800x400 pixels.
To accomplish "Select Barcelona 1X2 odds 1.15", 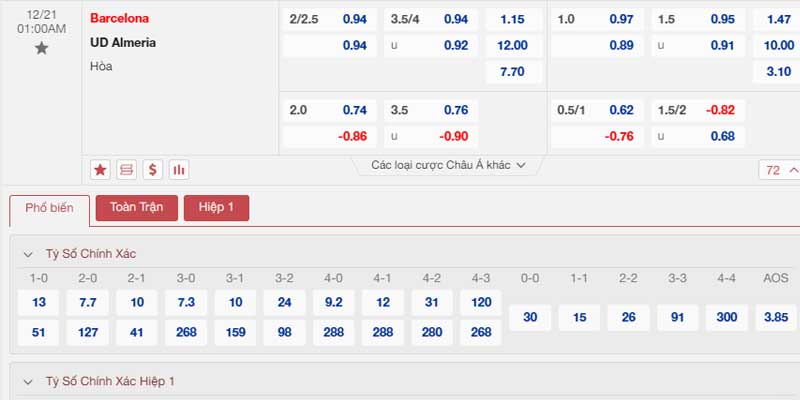I will click(513, 19).
